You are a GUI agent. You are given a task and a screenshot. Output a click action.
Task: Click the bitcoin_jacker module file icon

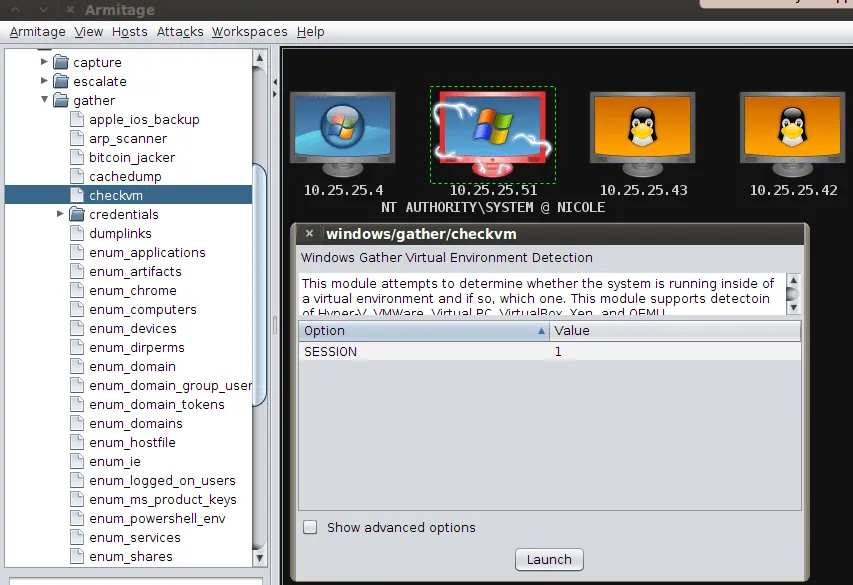click(77, 158)
